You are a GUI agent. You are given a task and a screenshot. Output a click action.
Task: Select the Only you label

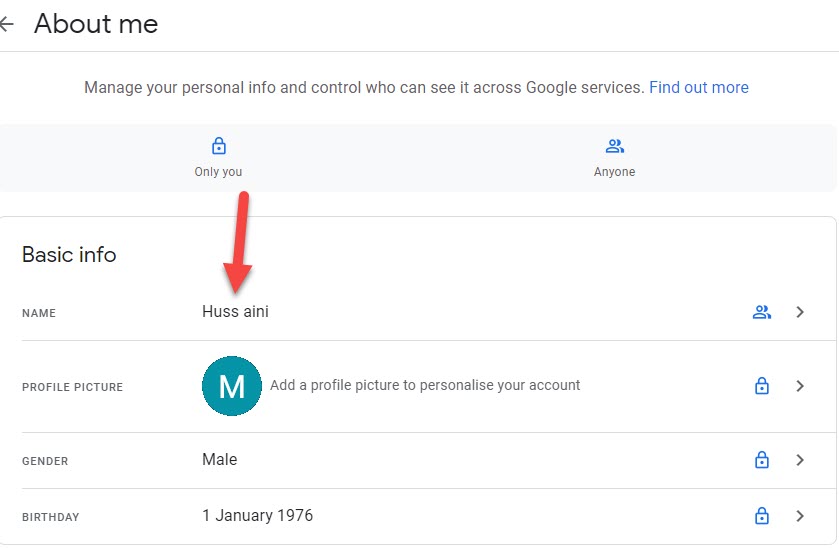(x=218, y=172)
